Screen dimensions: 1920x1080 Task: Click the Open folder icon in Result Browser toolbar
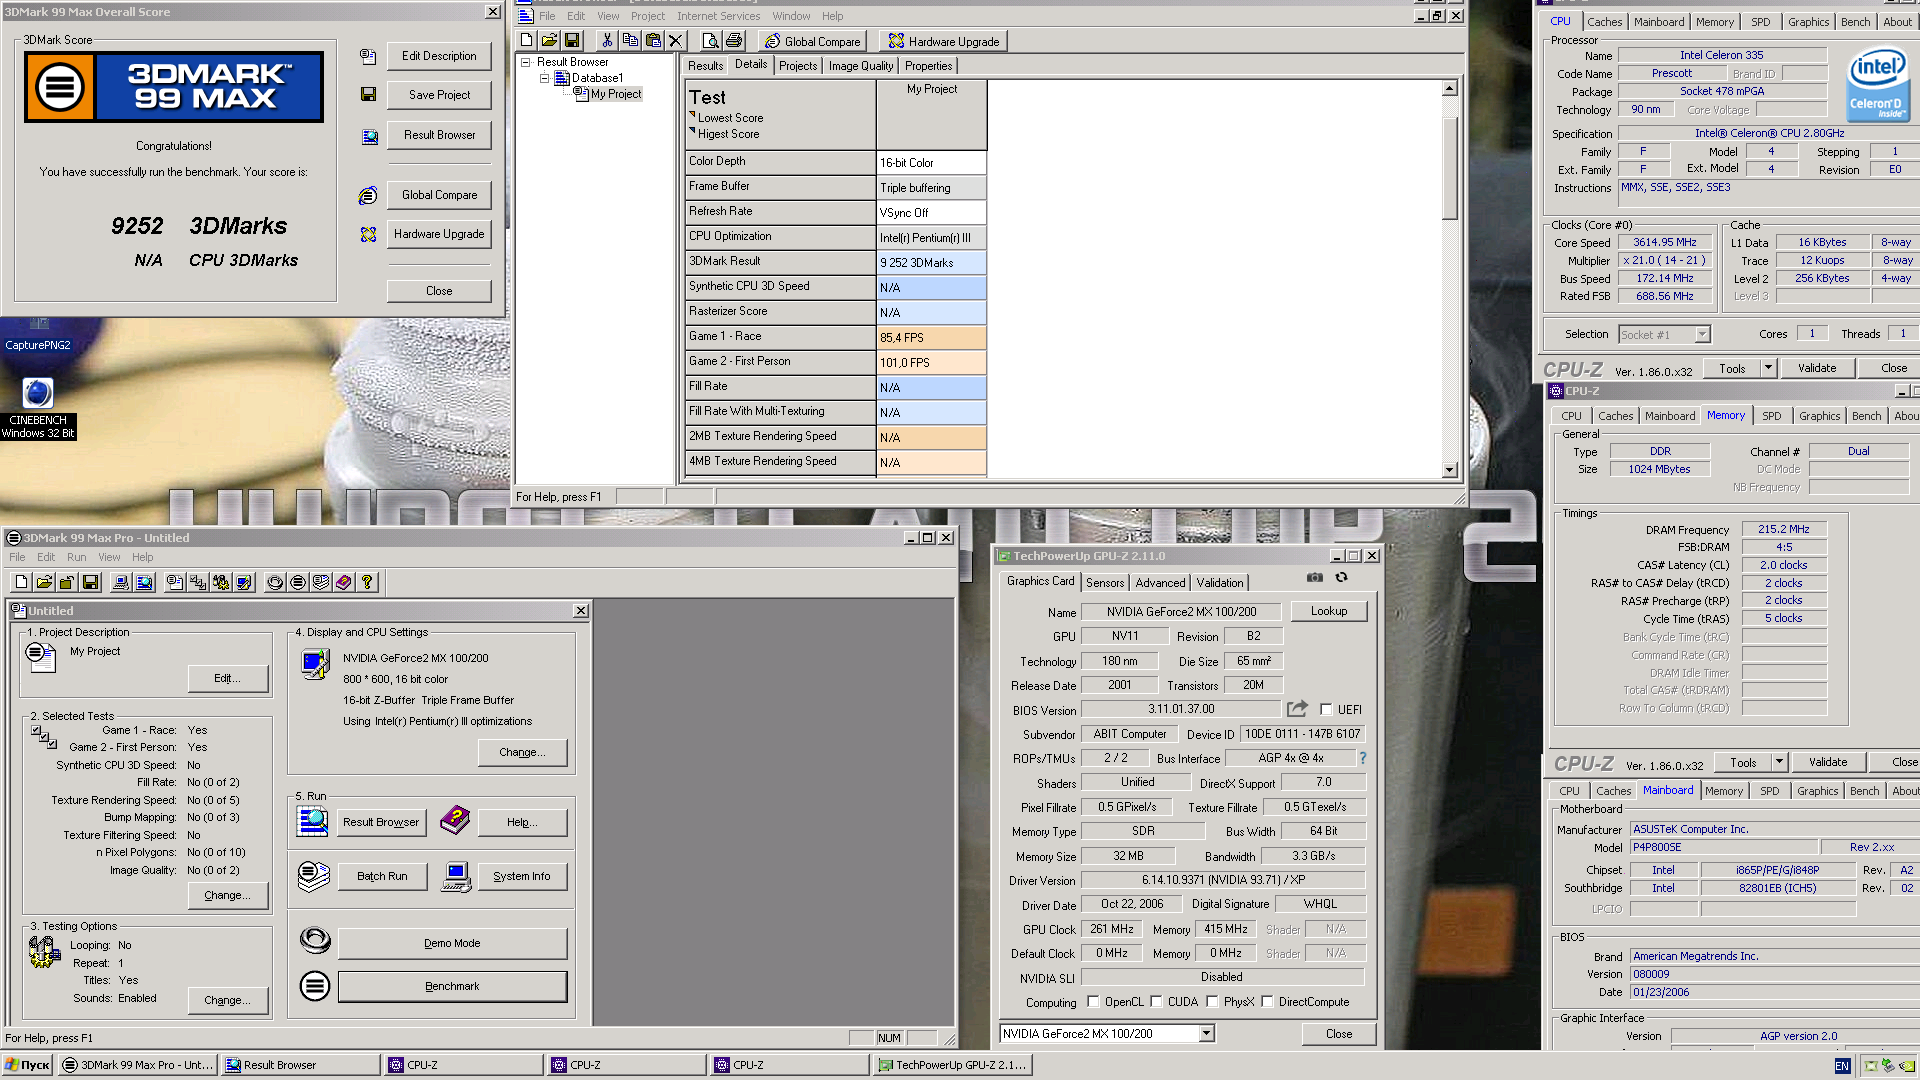pyautogui.click(x=549, y=40)
